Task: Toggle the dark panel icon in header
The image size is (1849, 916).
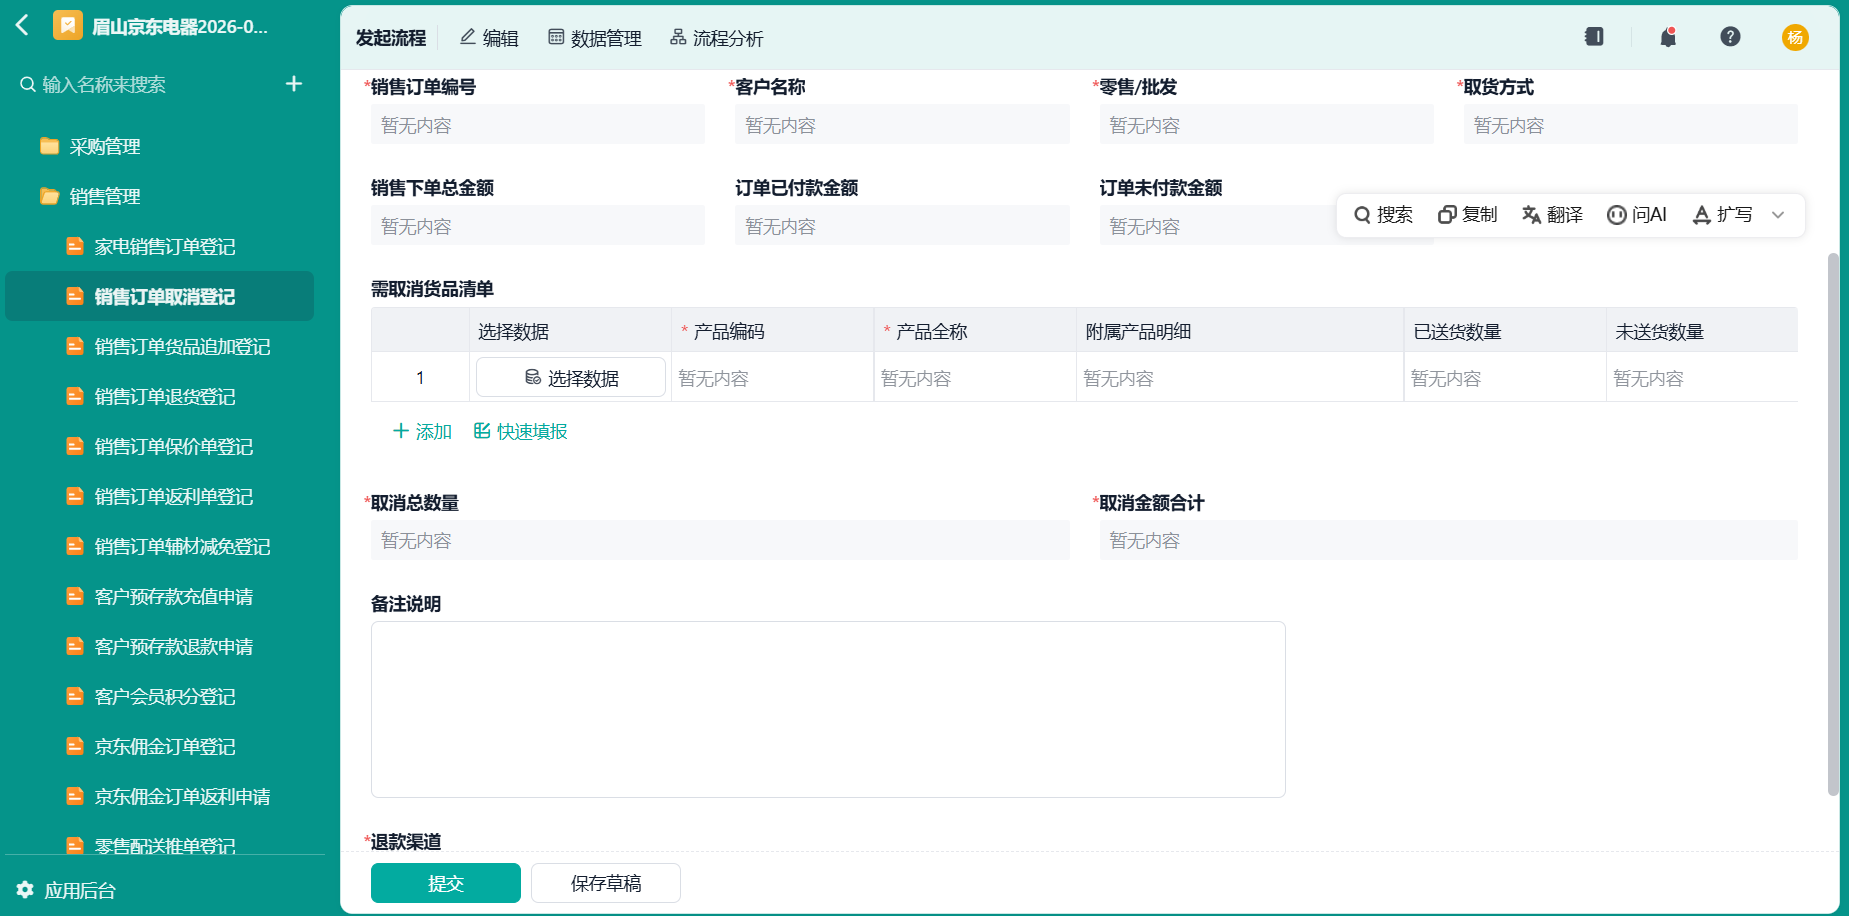Action: (x=1594, y=37)
